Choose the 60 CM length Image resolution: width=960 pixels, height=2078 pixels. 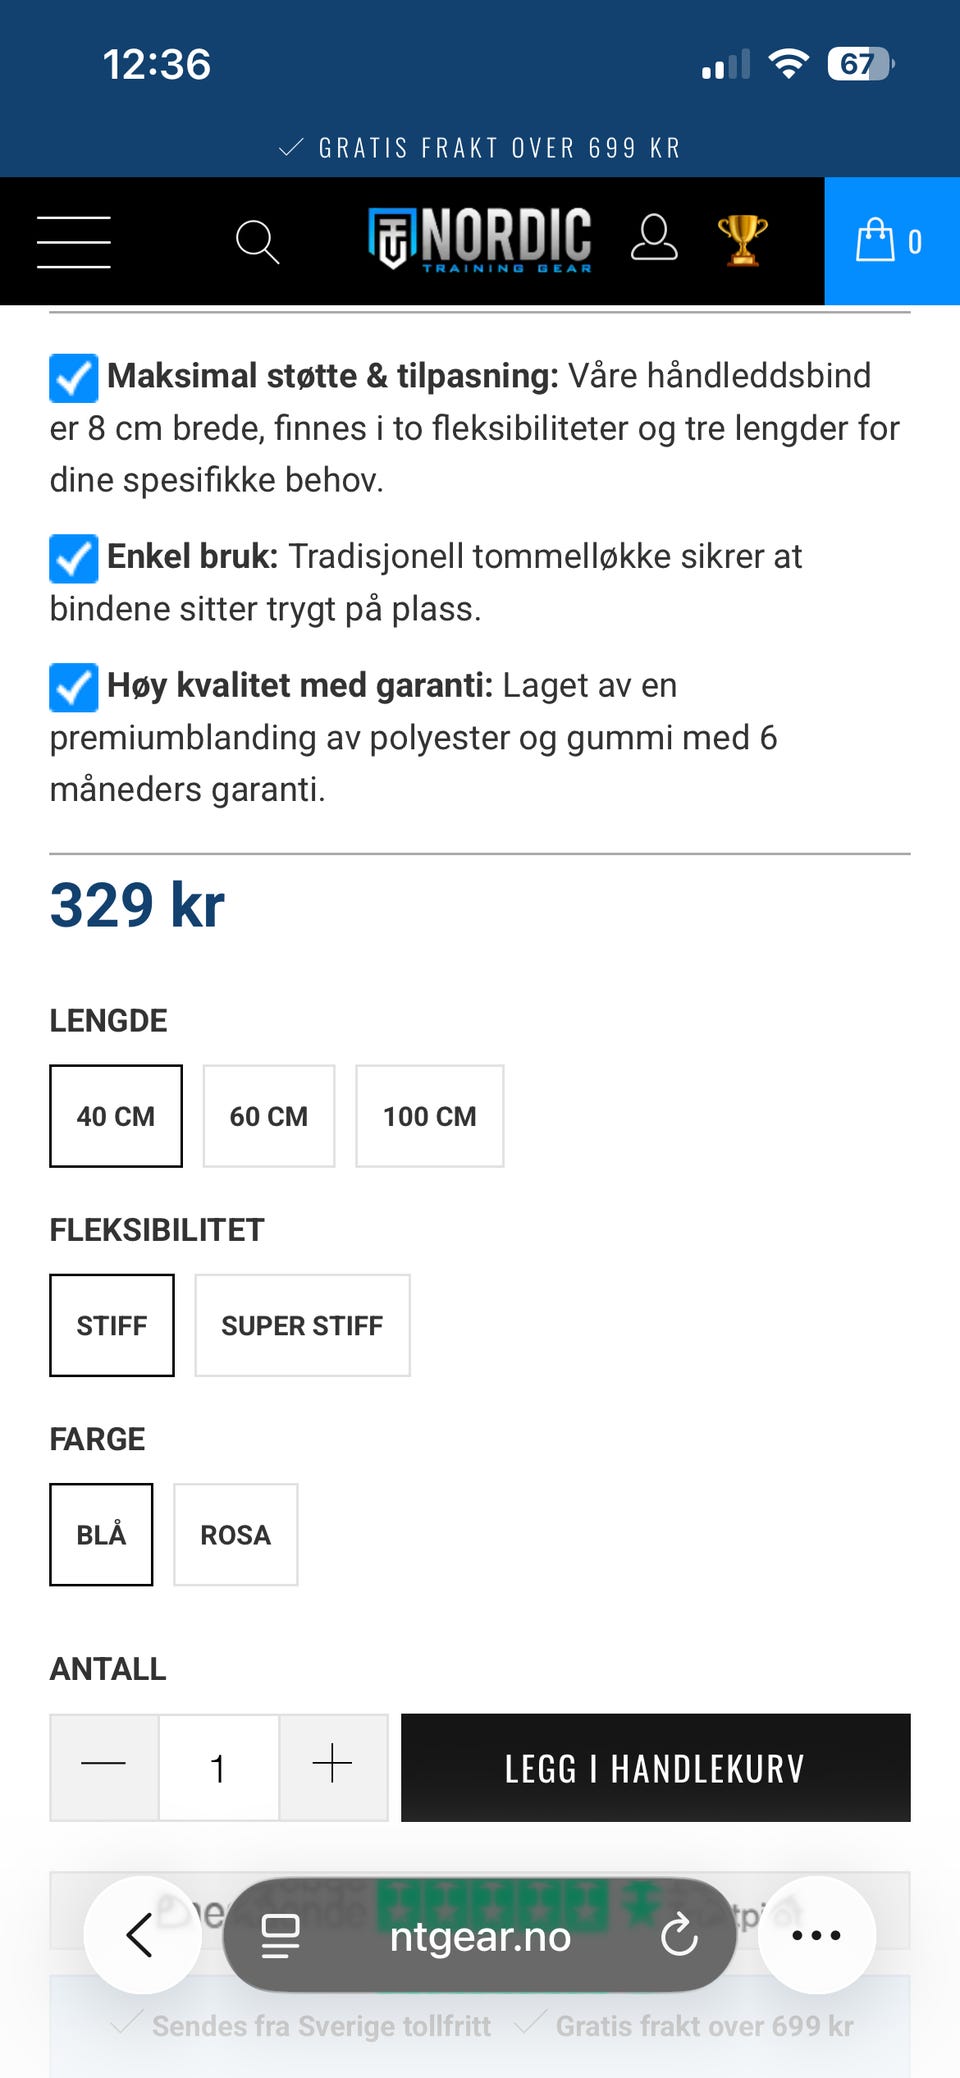[269, 1116]
